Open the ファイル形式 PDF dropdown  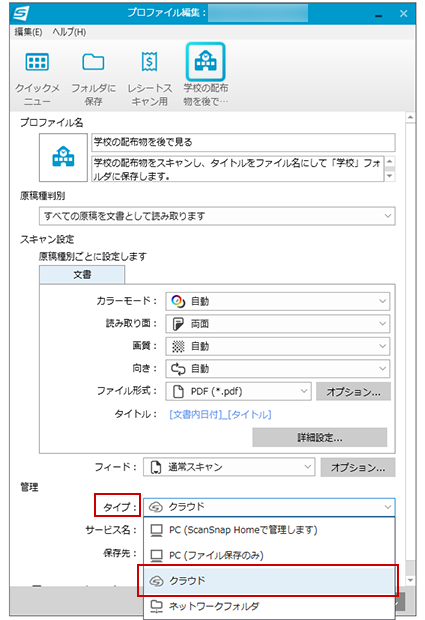click(x=238, y=391)
